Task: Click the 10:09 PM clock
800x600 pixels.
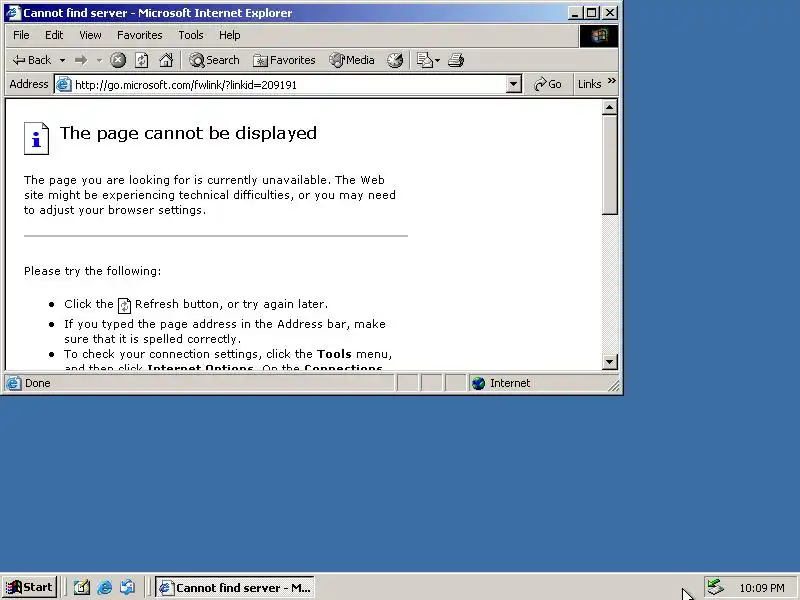Action: click(762, 588)
